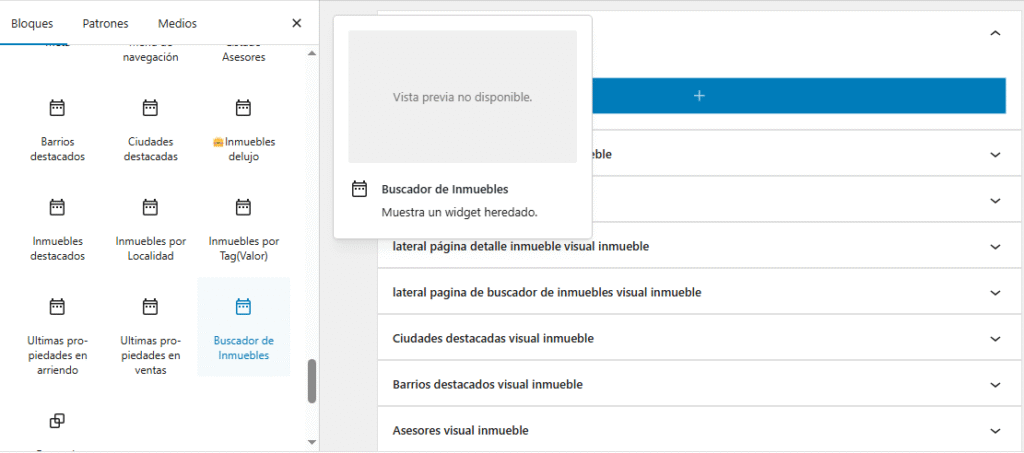Select the Inmuebles delujo block icon
Viewport: 1024px width, 453px height.
pos(243,107)
